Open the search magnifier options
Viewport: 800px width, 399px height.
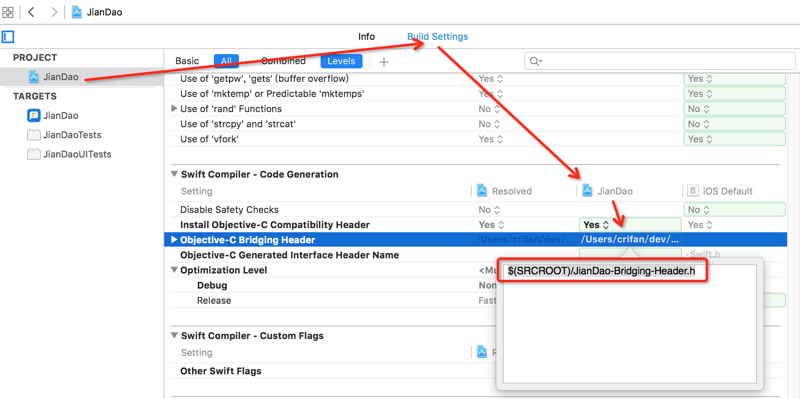(536, 61)
